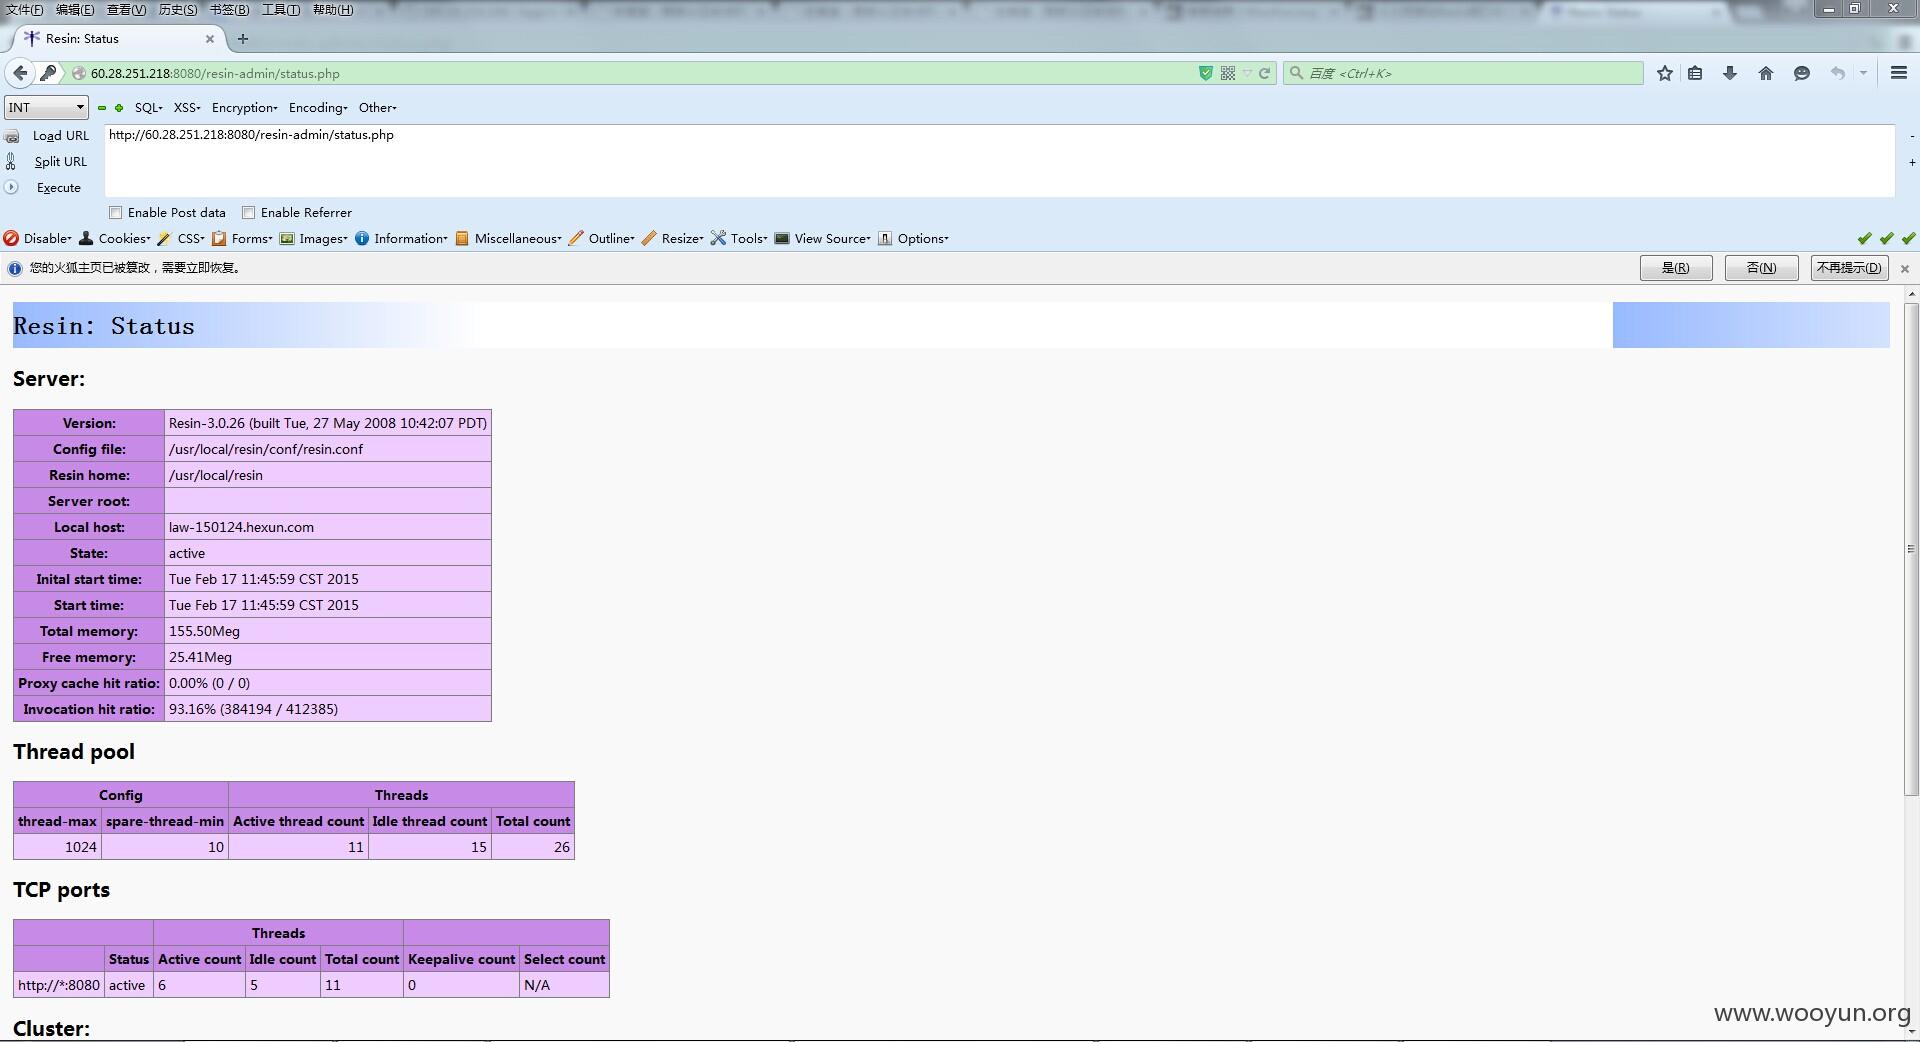Open the 编辑(E) menu

click(x=75, y=10)
